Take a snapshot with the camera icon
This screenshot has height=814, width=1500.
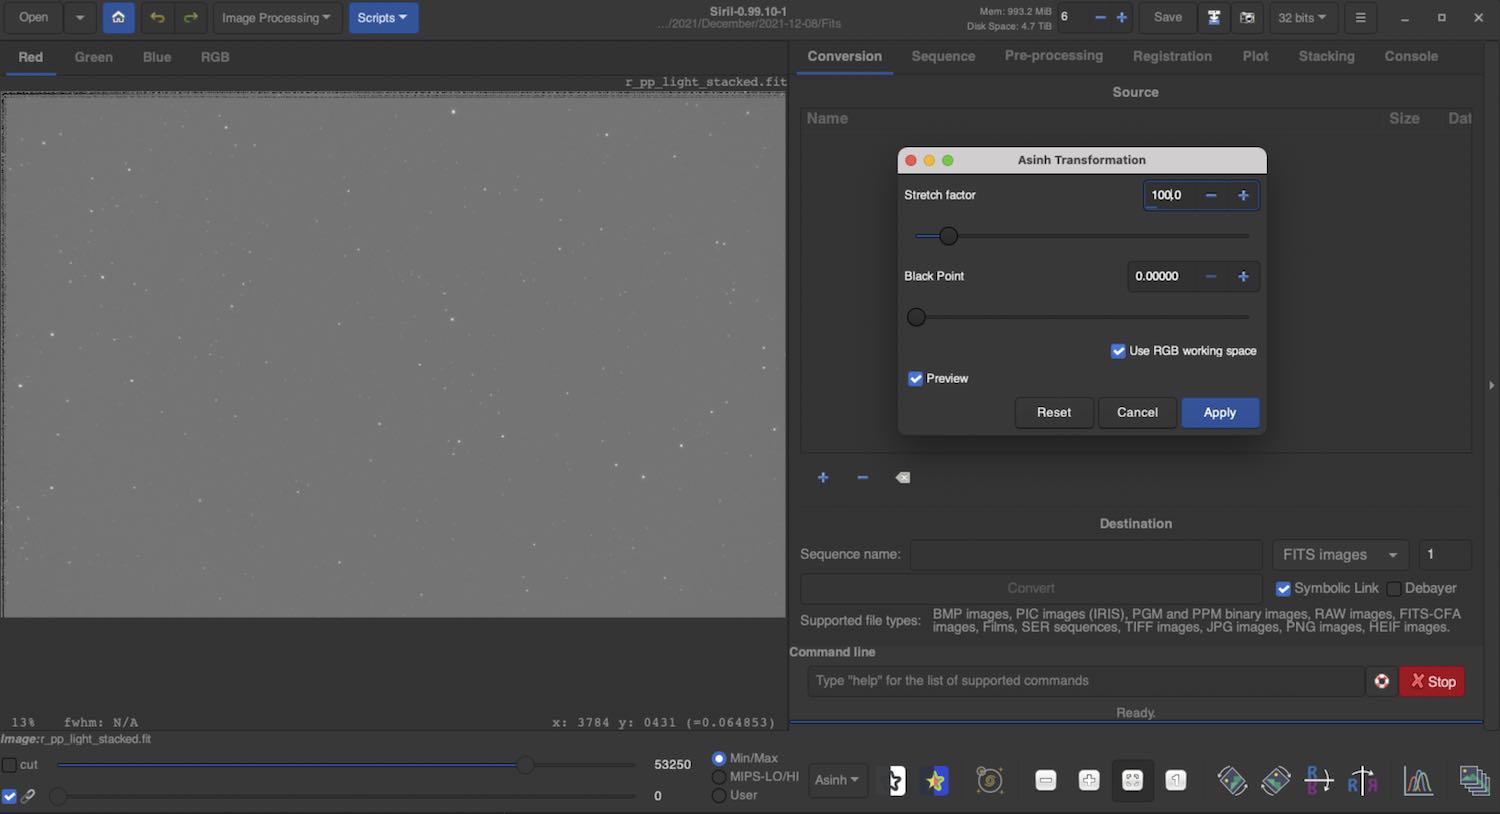tap(1247, 18)
